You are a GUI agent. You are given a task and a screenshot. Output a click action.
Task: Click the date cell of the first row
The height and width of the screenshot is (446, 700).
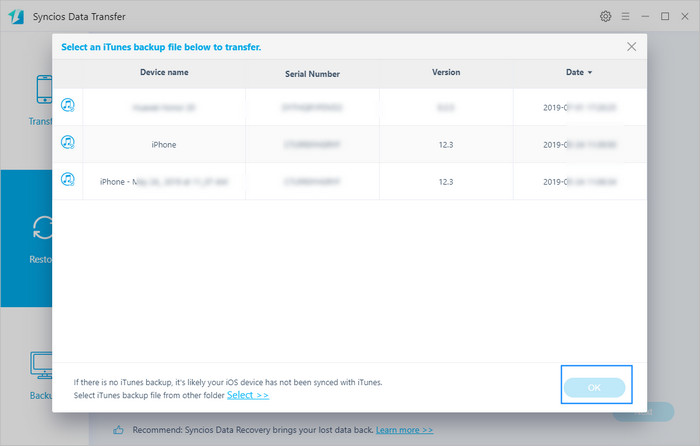(579, 108)
